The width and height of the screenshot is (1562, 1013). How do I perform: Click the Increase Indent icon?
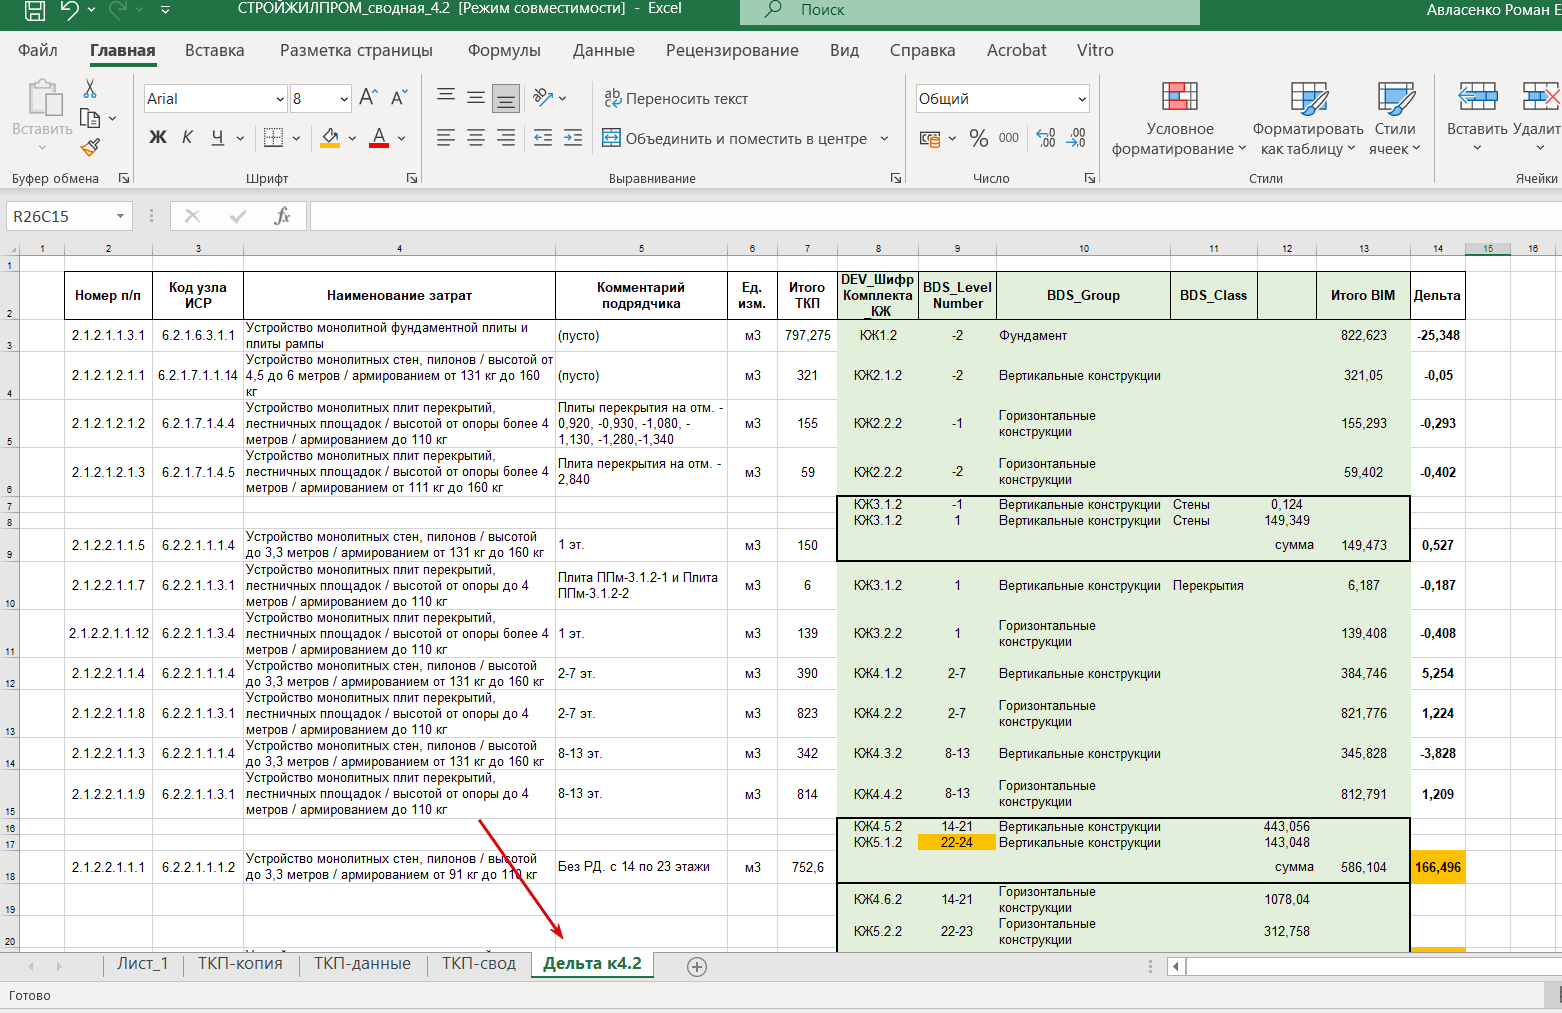573,138
